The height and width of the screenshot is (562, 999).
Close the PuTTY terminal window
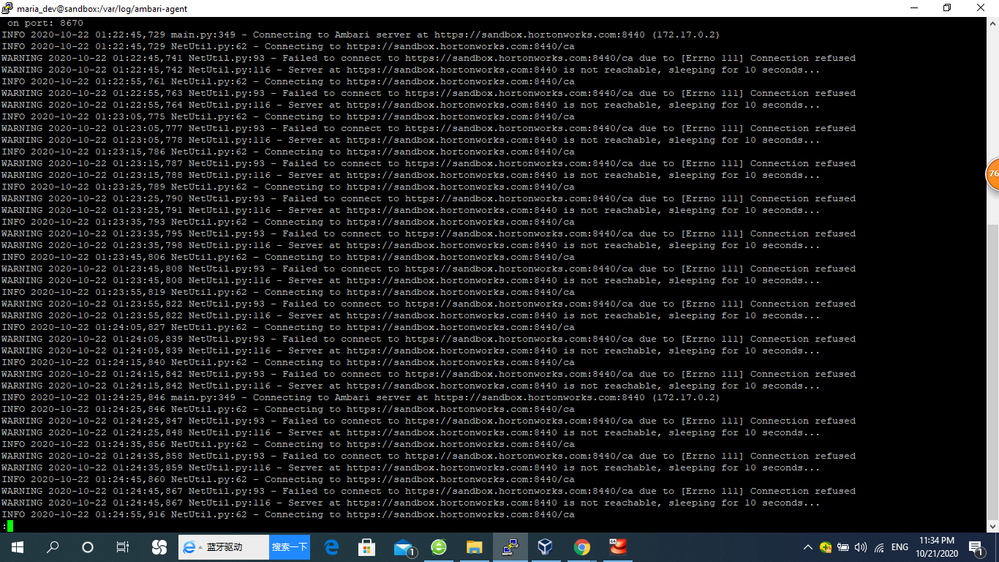coord(981,8)
